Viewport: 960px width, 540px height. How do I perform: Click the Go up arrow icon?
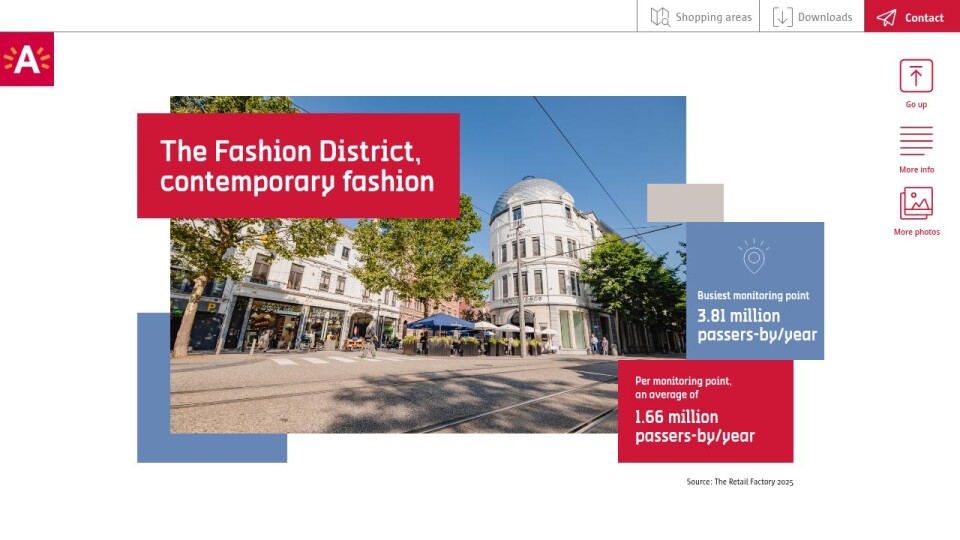pyautogui.click(x=916, y=76)
